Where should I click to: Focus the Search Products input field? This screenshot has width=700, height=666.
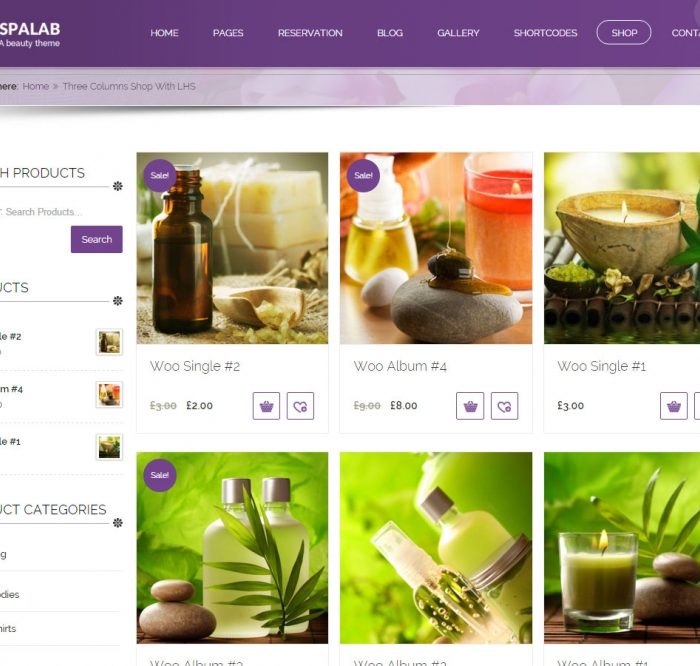point(58,212)
